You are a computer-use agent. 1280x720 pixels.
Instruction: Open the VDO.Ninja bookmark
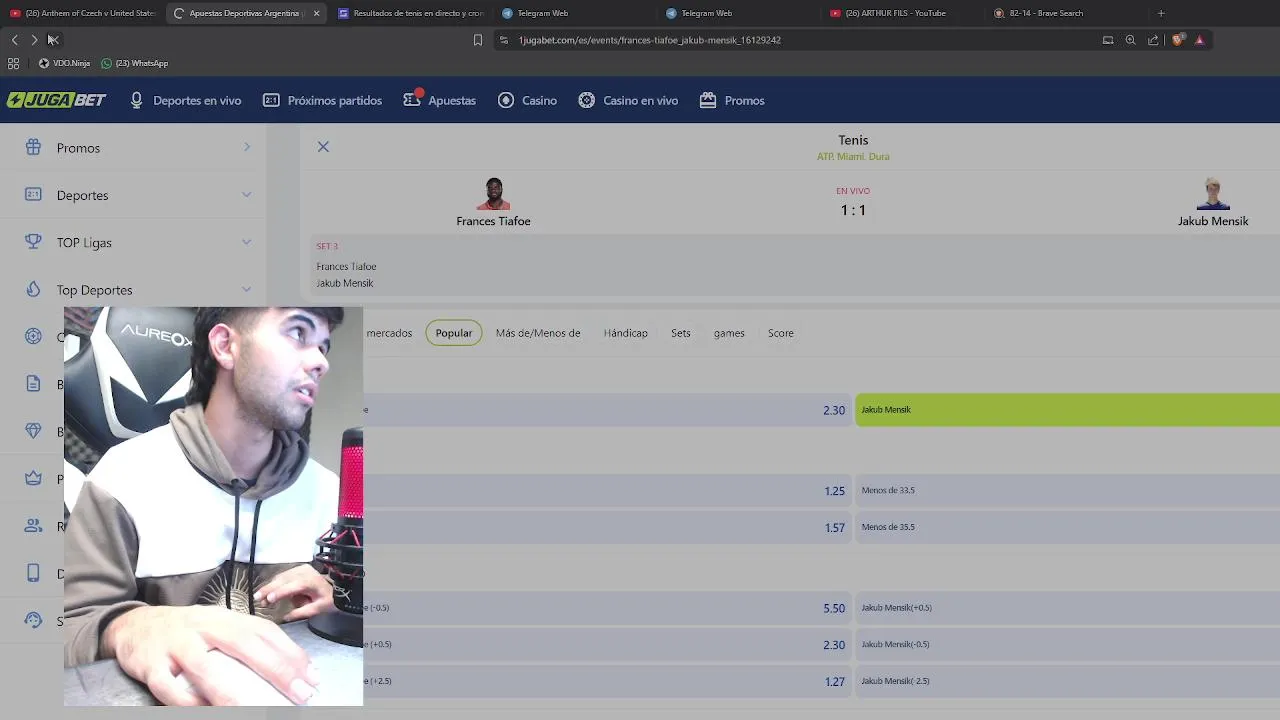64,63
